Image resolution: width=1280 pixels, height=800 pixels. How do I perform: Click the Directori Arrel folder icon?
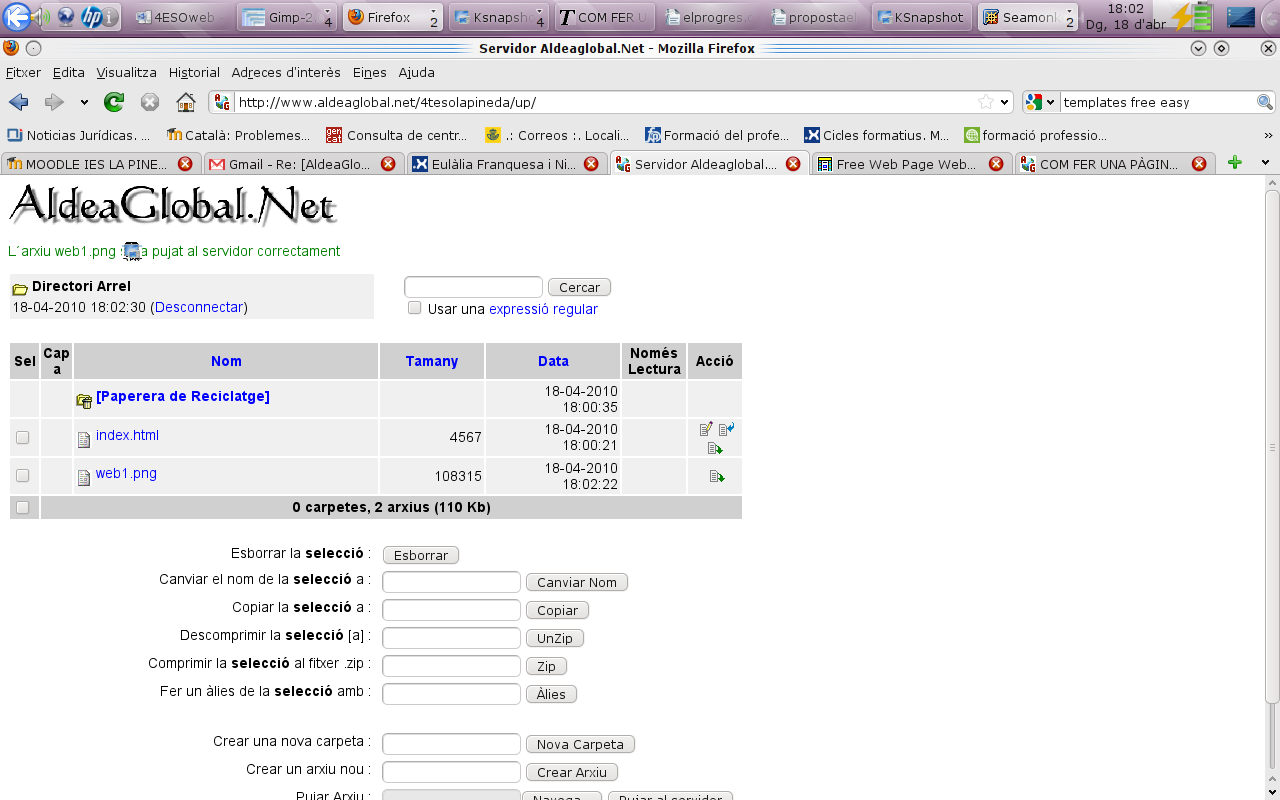tap(20, 288)
